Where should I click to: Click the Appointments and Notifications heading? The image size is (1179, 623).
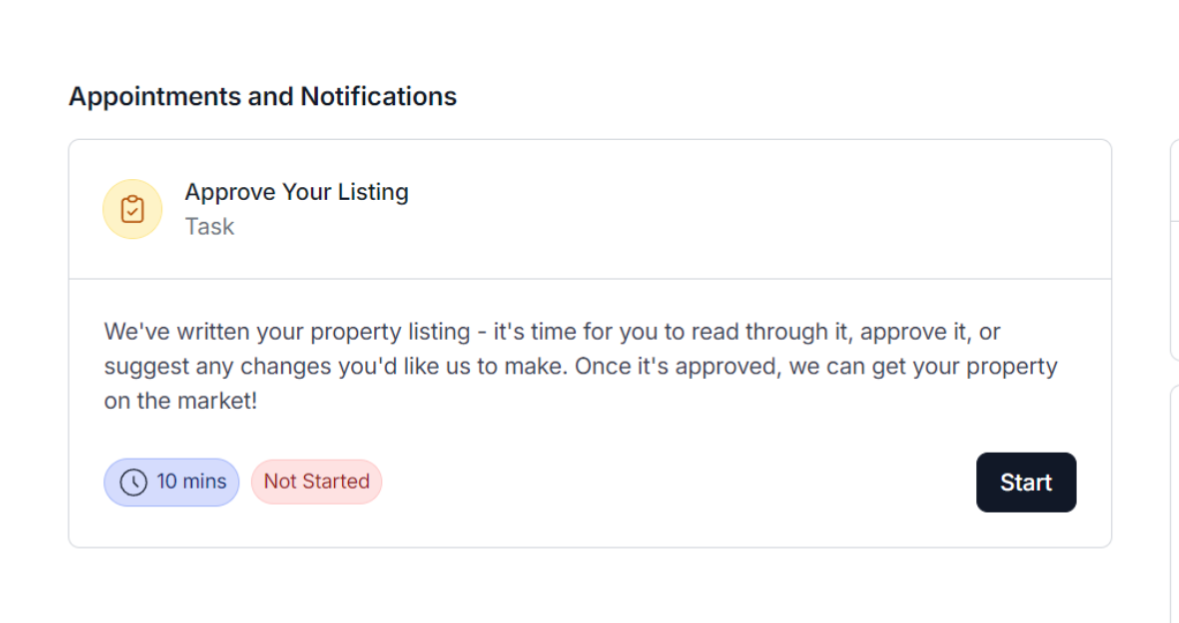click(x=262, y=96)
